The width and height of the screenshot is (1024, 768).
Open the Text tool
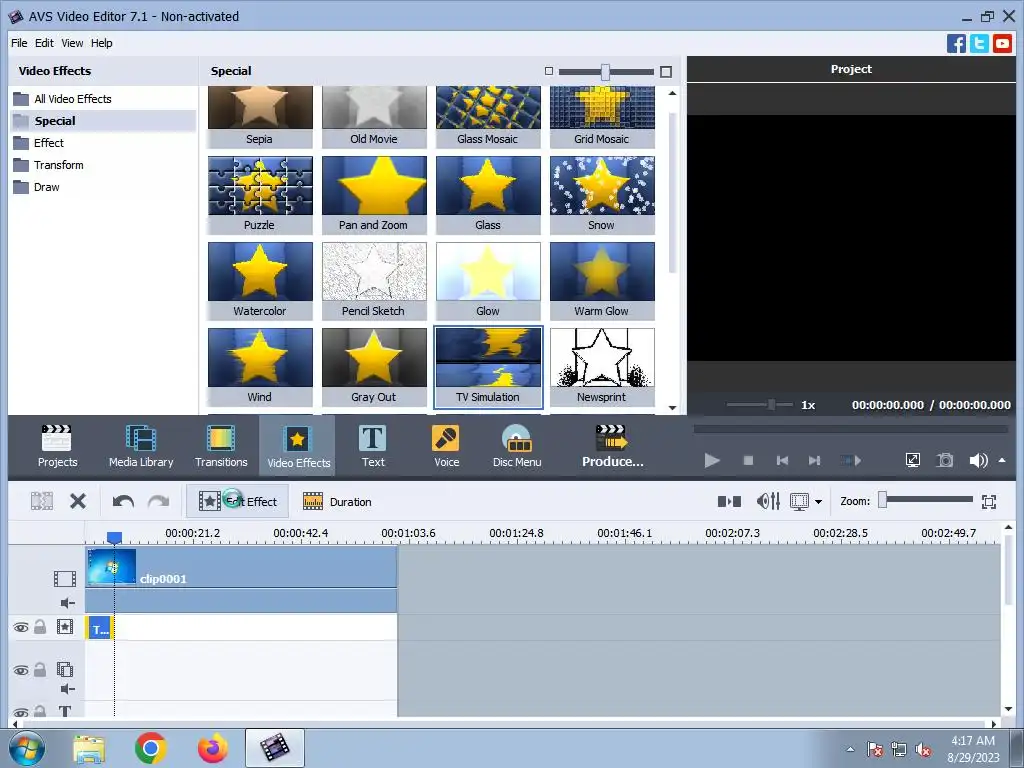[x=373, y=447]
